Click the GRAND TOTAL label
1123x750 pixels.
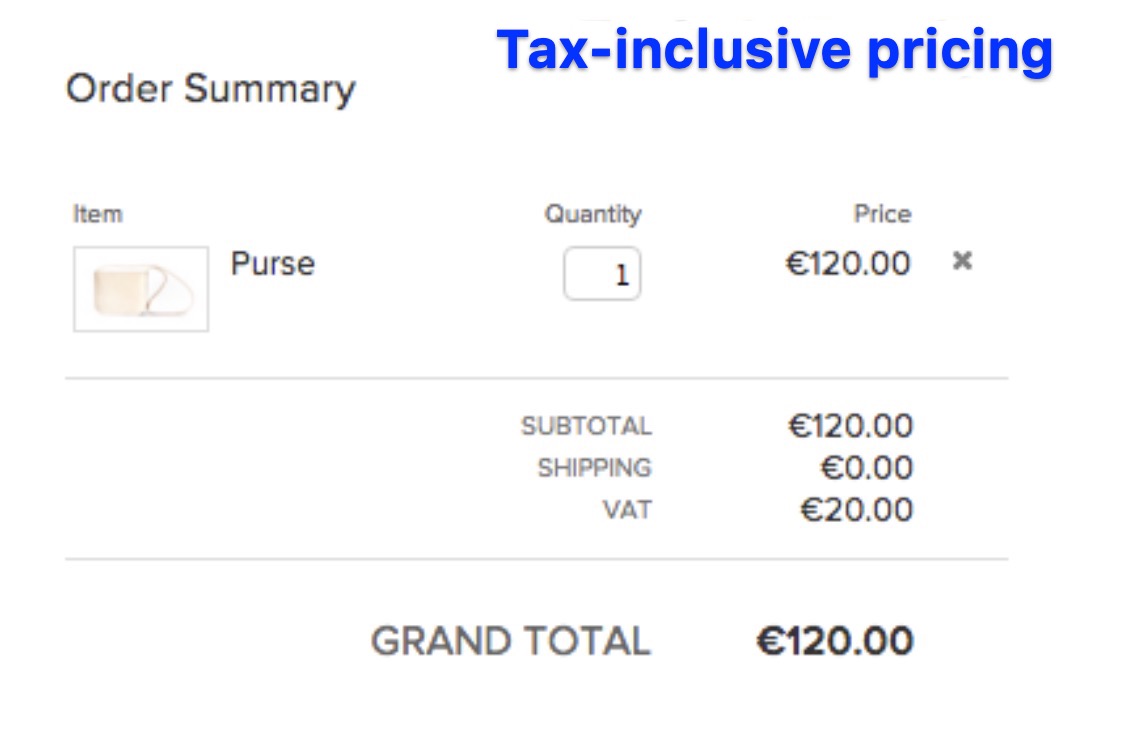coord(510,641)
